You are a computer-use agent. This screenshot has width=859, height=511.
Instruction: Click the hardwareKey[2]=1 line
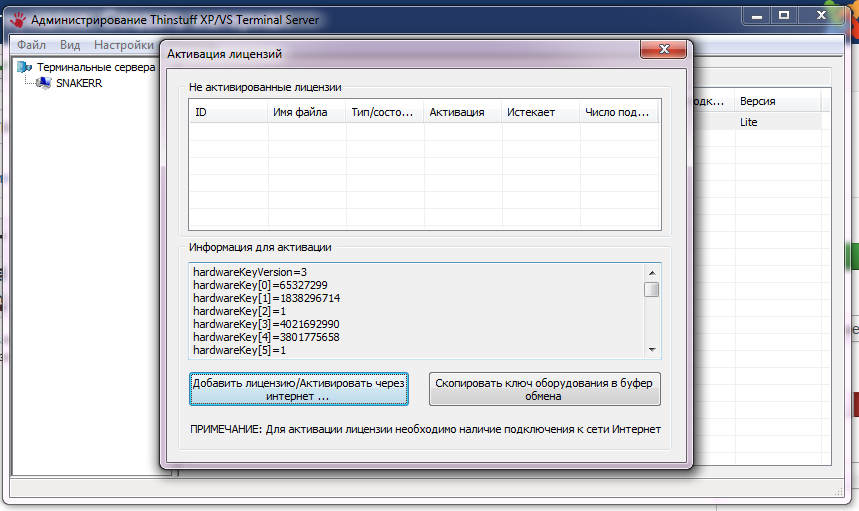(x=239, y=312)
